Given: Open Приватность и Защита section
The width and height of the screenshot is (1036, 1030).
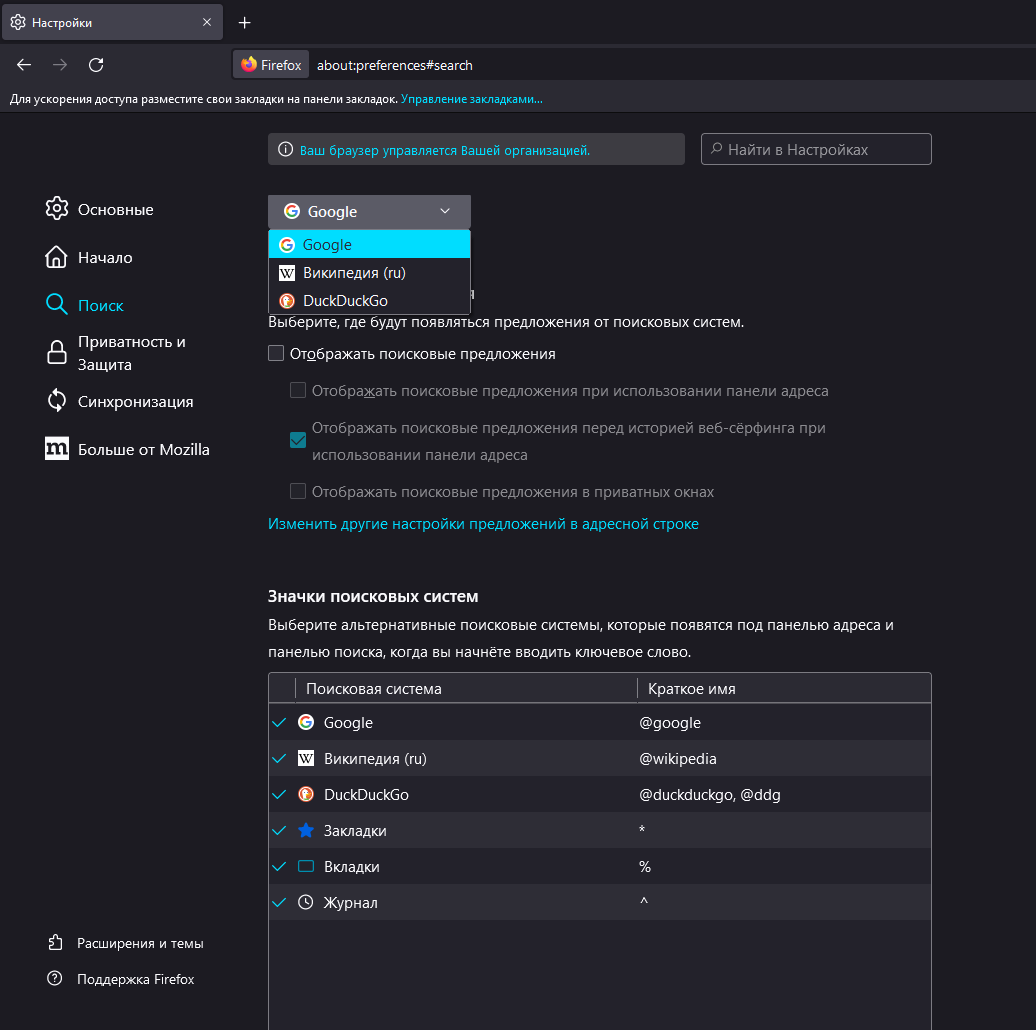Looking at the screenshot, I should (x=131, y=353).
